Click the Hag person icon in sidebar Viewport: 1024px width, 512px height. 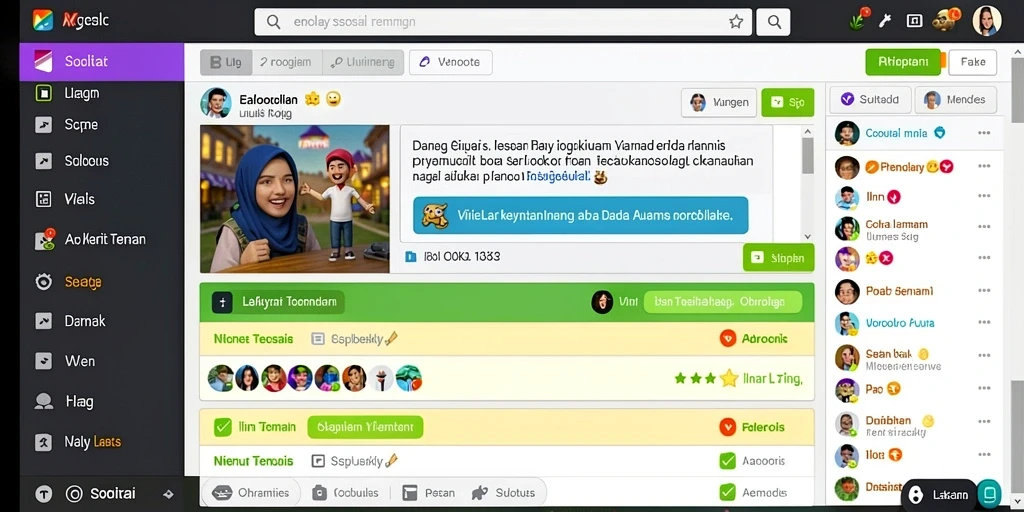[44, 402]
